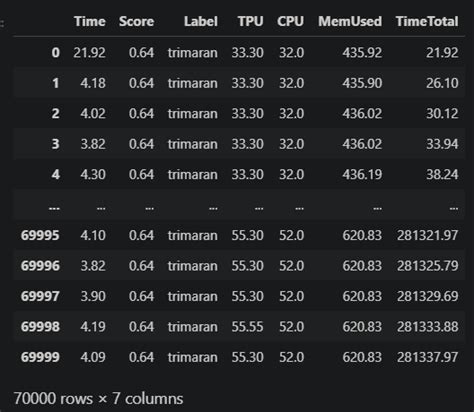This screenshot has height=412, width=474.
Task: Click the MemUsed column header
Action: click(x=350, y=22)
